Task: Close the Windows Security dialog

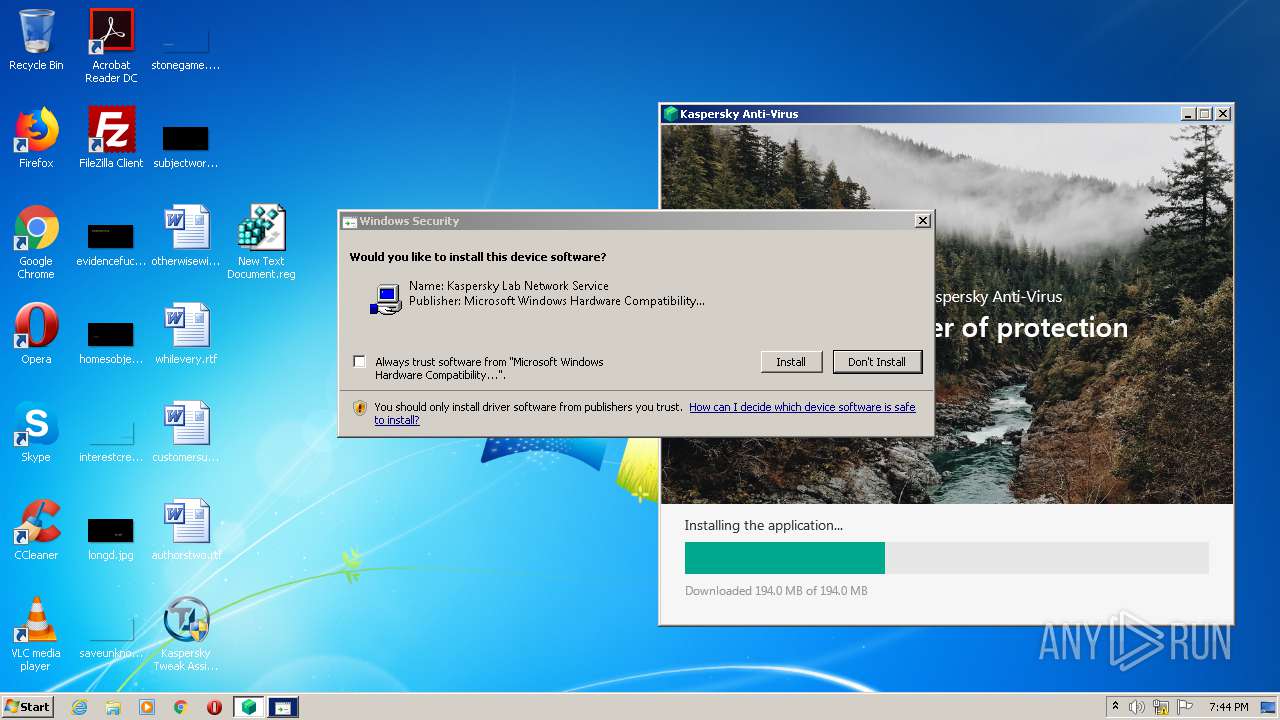Action: tap(923, 221)
